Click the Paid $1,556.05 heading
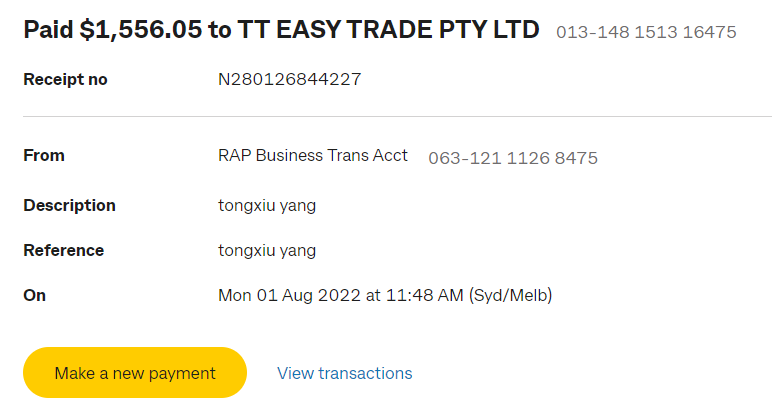 pyautogui.click(x=281, y=30)
